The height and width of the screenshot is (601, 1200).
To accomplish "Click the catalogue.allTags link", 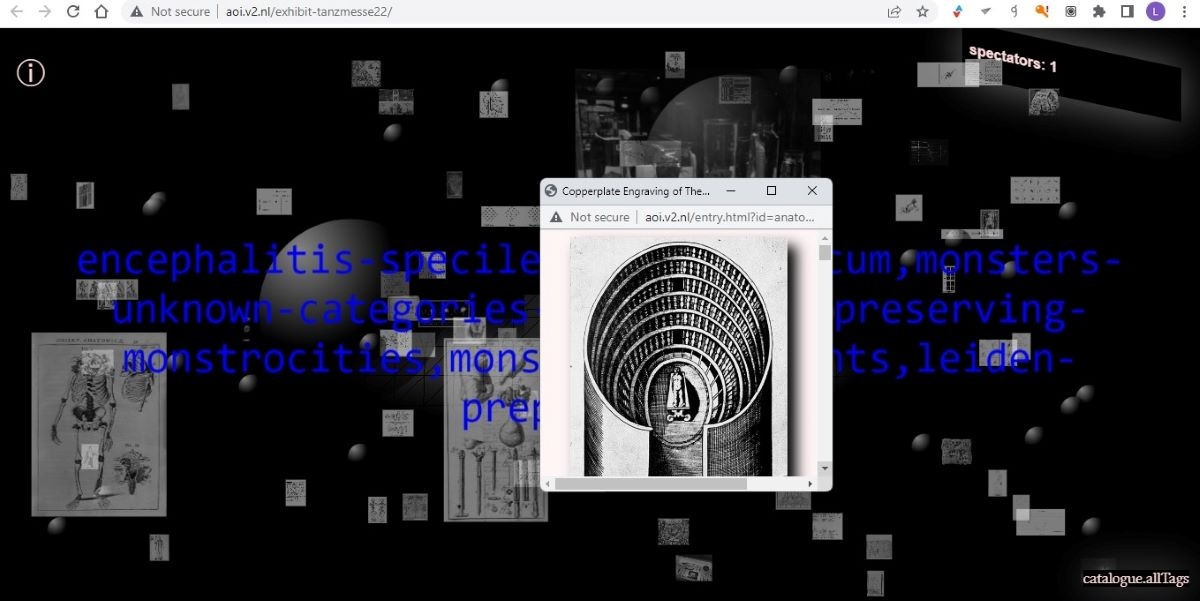I will click(x=1135, y=578).
